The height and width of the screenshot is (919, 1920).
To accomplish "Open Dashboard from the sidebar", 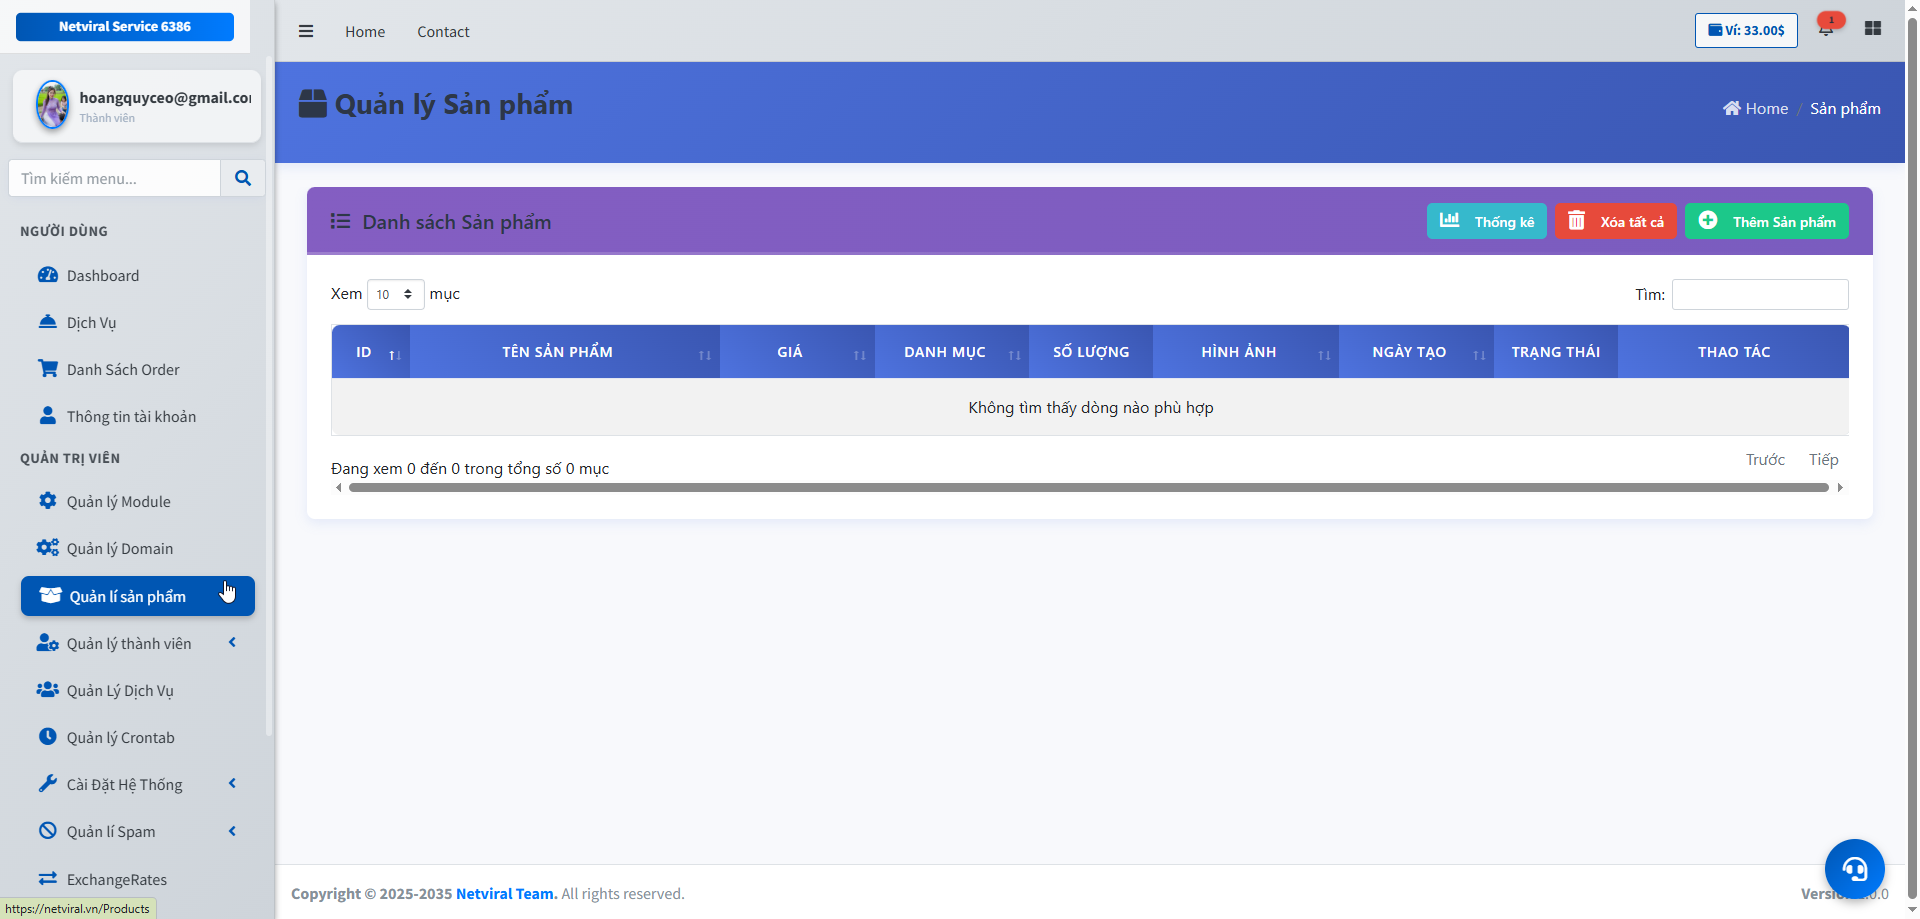I will pos(103,276).
